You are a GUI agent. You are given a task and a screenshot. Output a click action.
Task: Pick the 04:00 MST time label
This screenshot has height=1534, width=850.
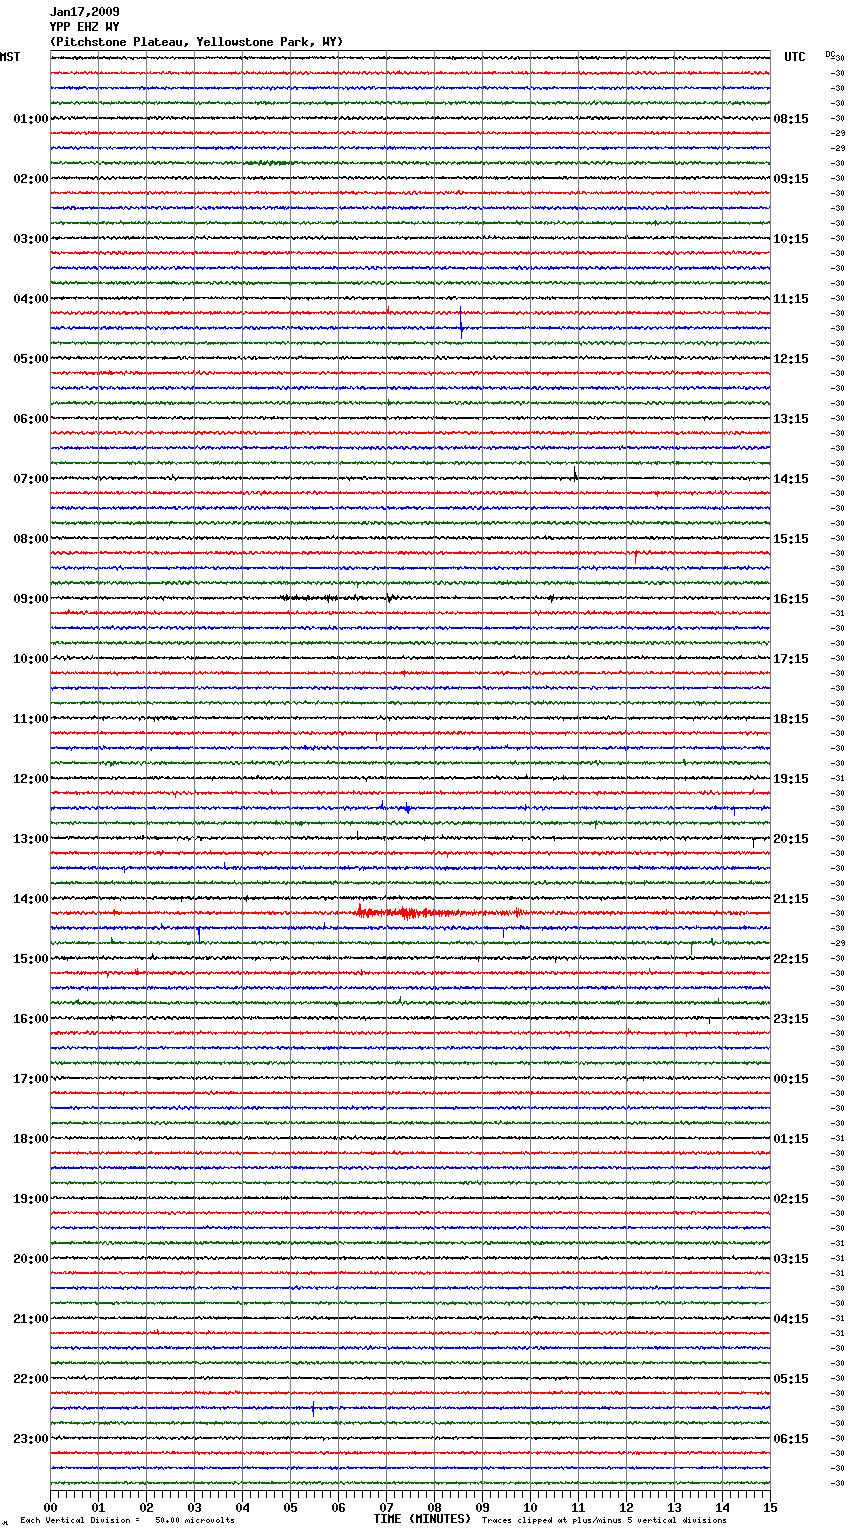coord(31,299)
